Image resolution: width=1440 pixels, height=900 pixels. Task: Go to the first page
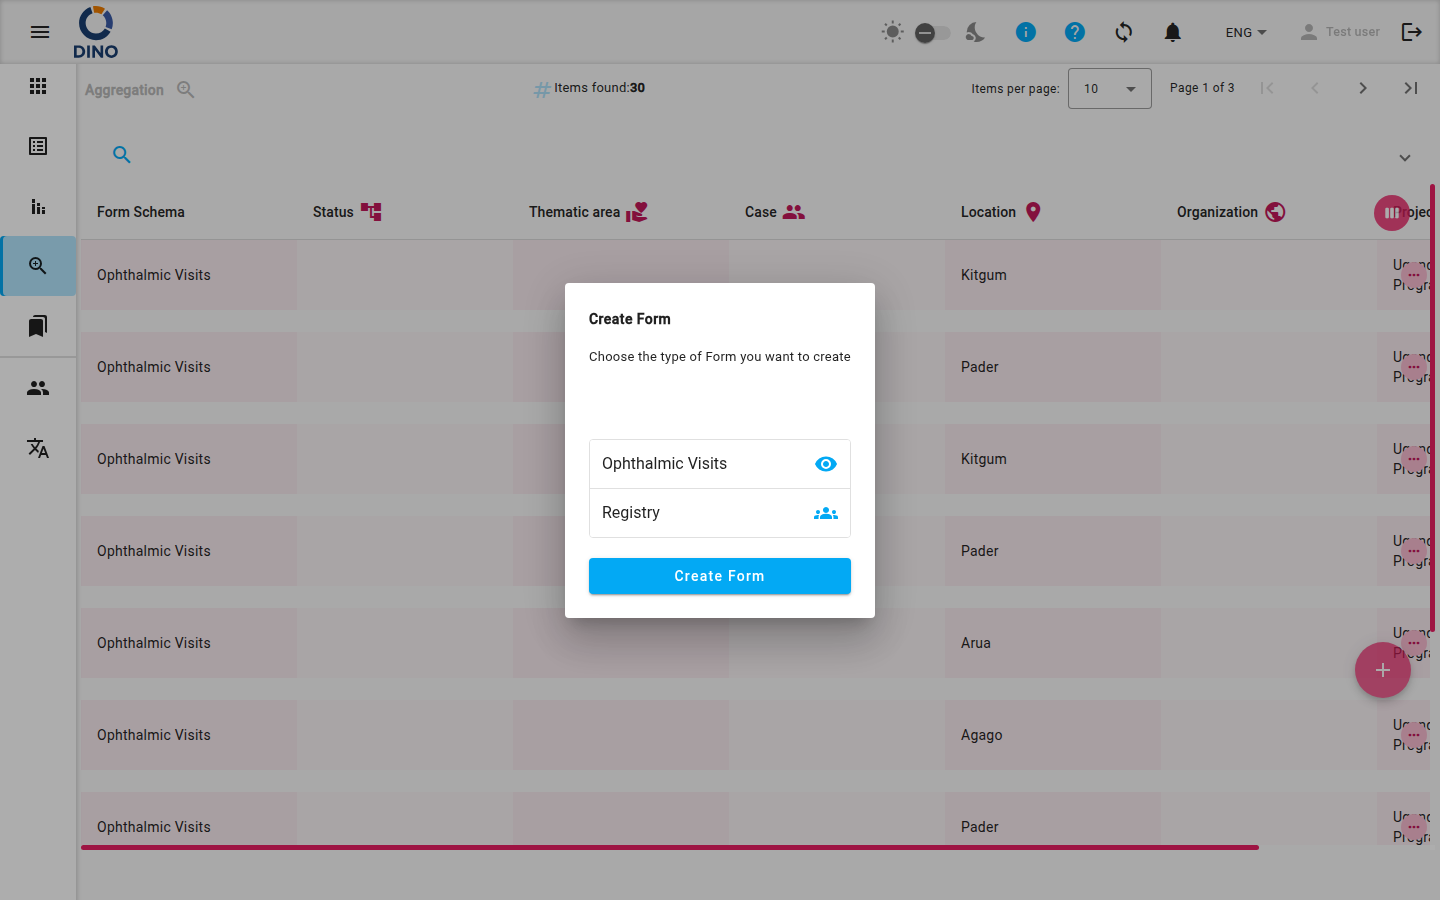pos(1267,88)
